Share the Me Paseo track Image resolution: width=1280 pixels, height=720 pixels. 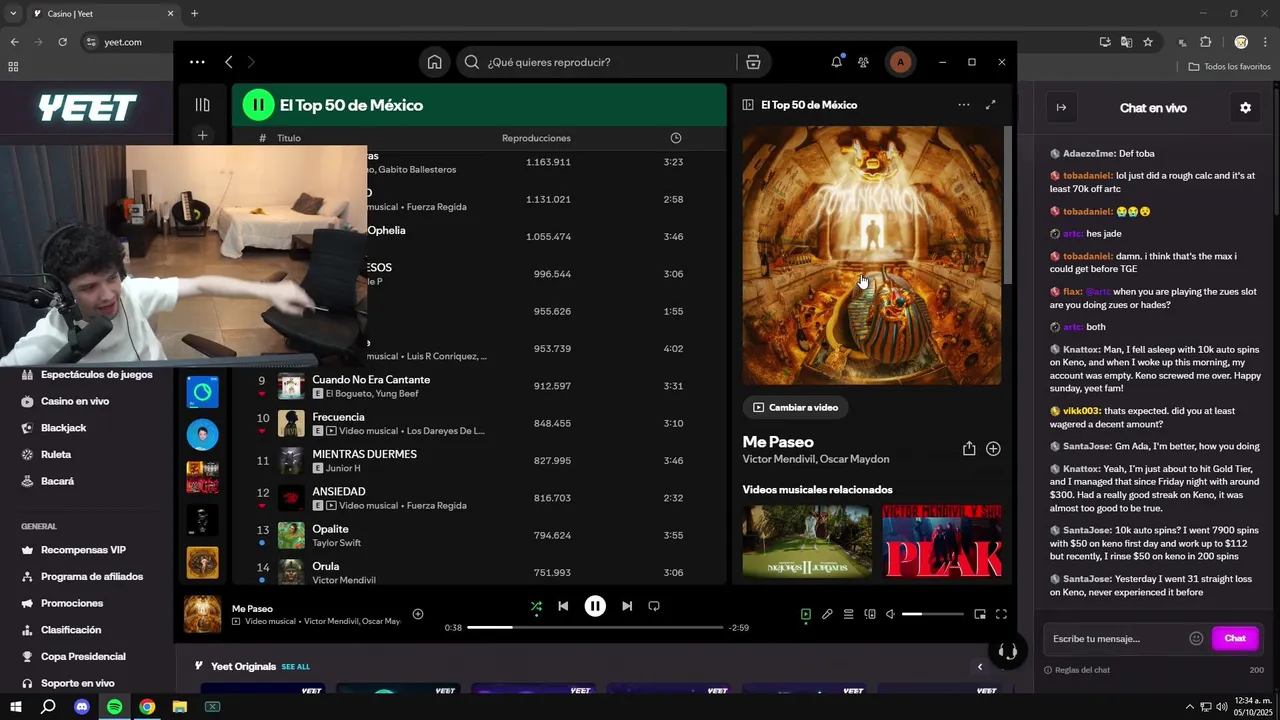pyautogui.click(x=969, y=449)
